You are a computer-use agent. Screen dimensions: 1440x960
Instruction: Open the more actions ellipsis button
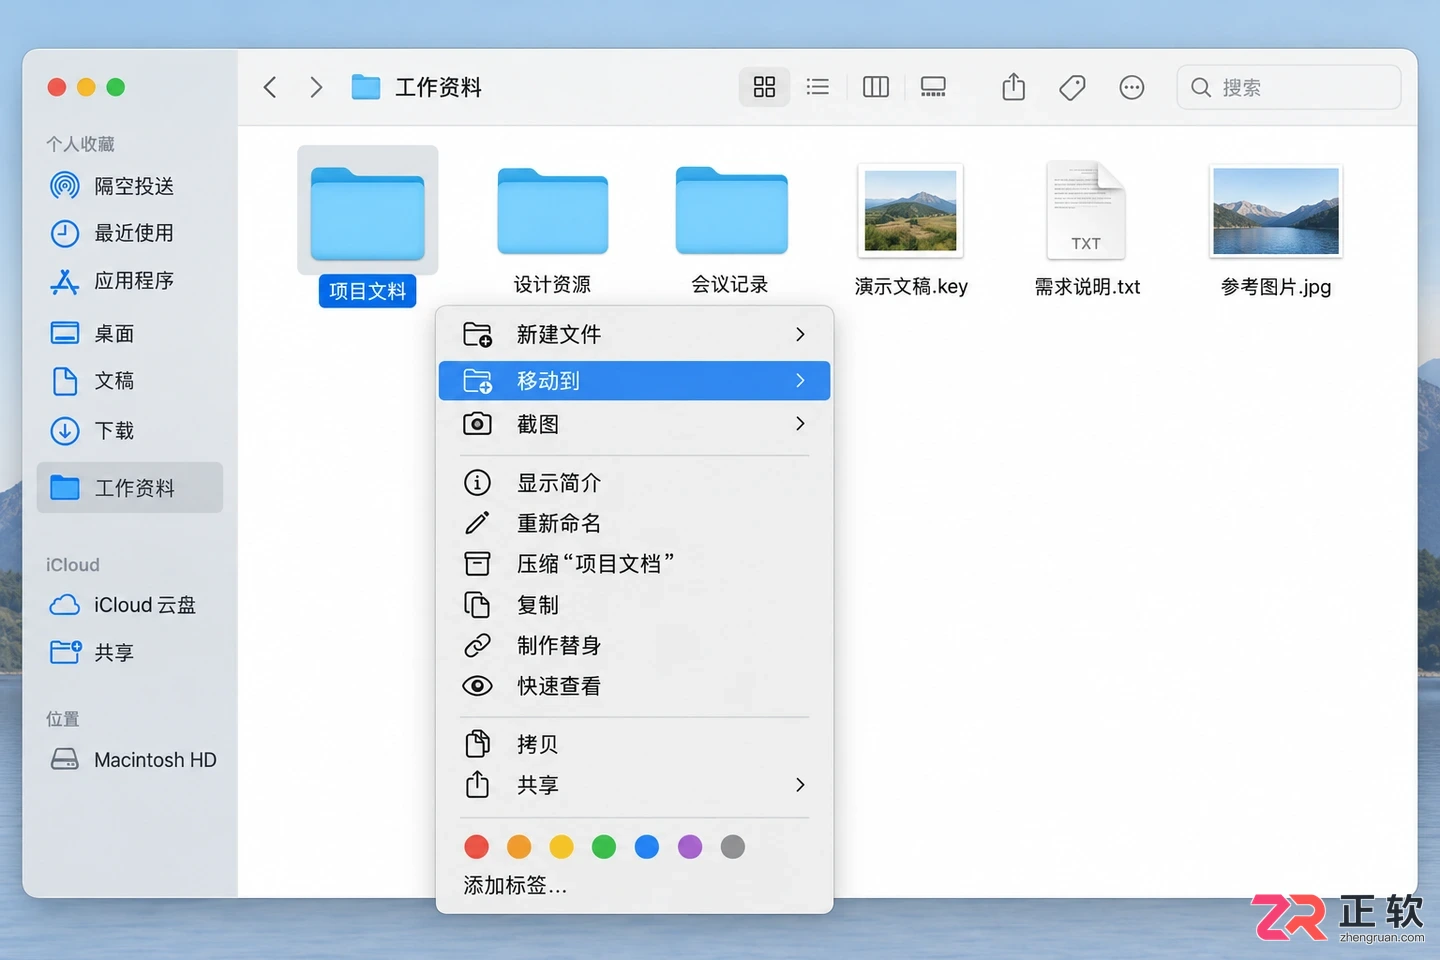click(x=1132, y=88)
